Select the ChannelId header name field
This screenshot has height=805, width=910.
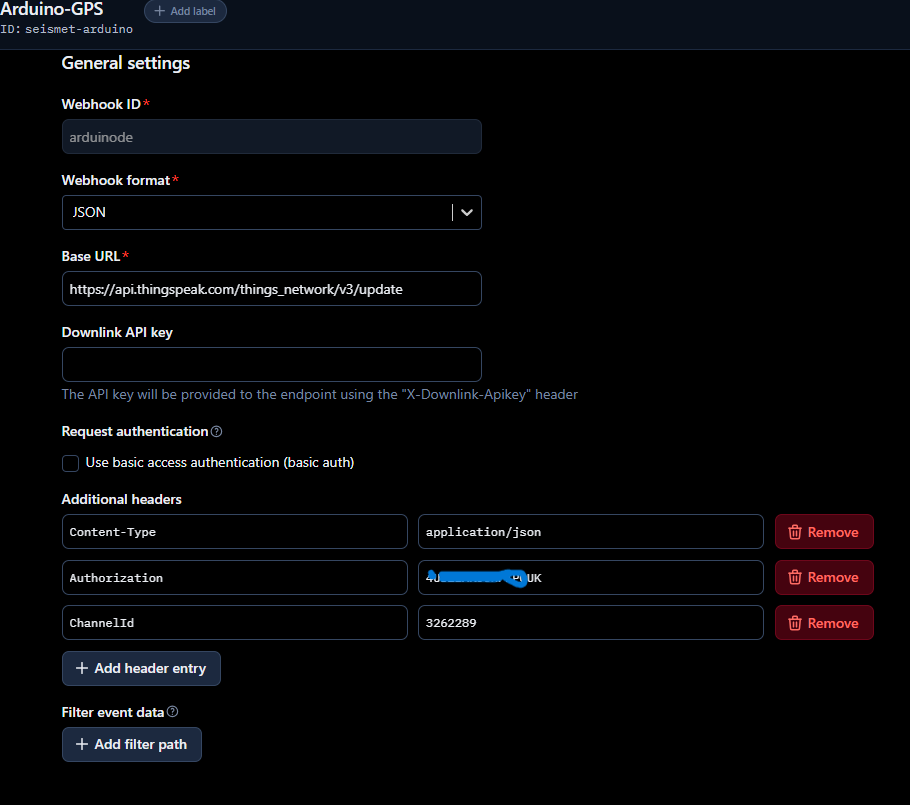click(x=234, y=623)
